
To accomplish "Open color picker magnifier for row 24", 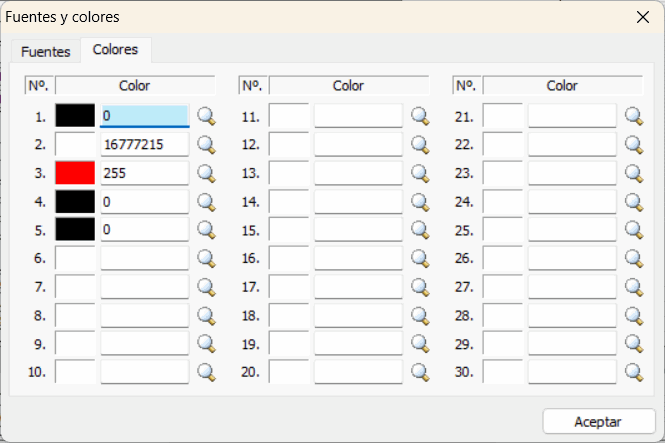I will coord(634,202).
